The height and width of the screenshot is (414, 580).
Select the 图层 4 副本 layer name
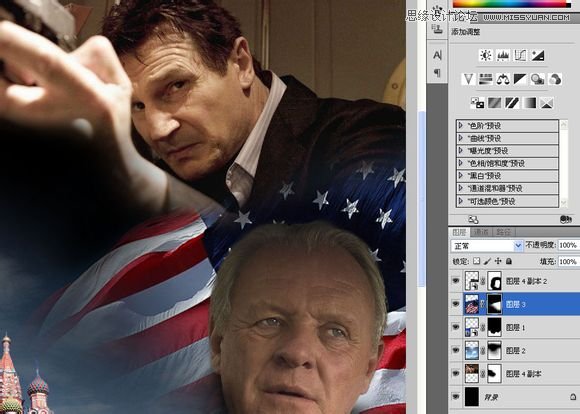point(523,374)
